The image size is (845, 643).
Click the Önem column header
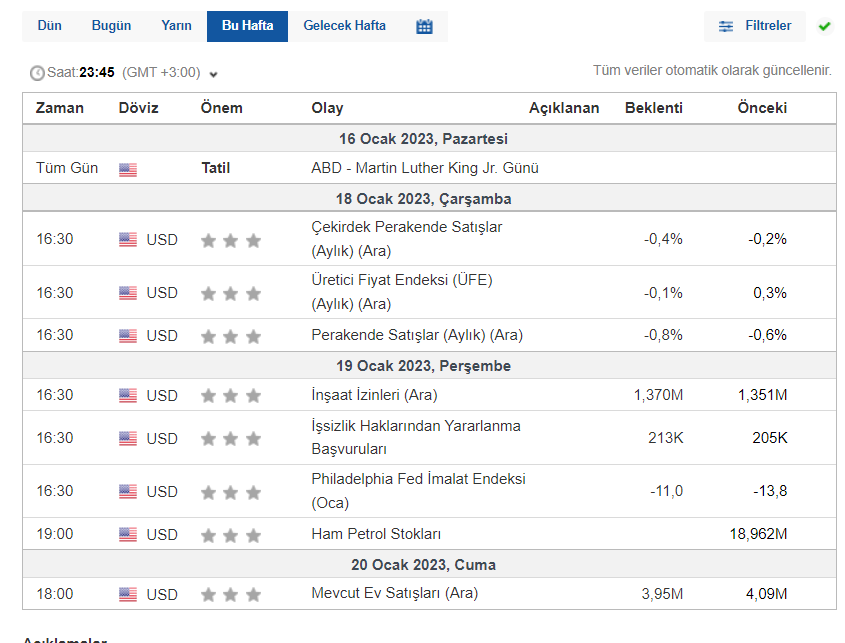(221, 108)
